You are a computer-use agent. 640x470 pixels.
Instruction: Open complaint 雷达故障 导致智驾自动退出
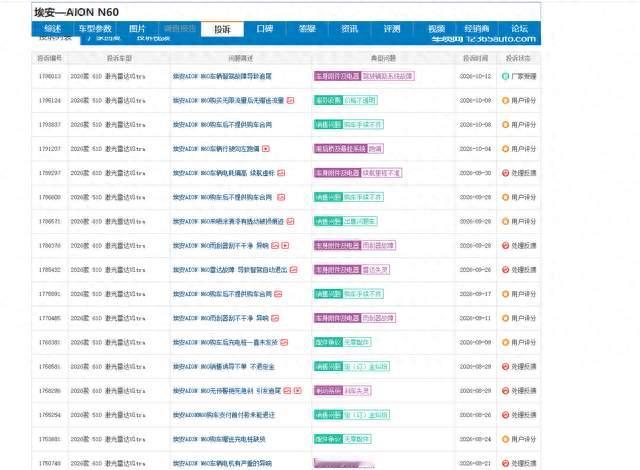click(230, 270)
